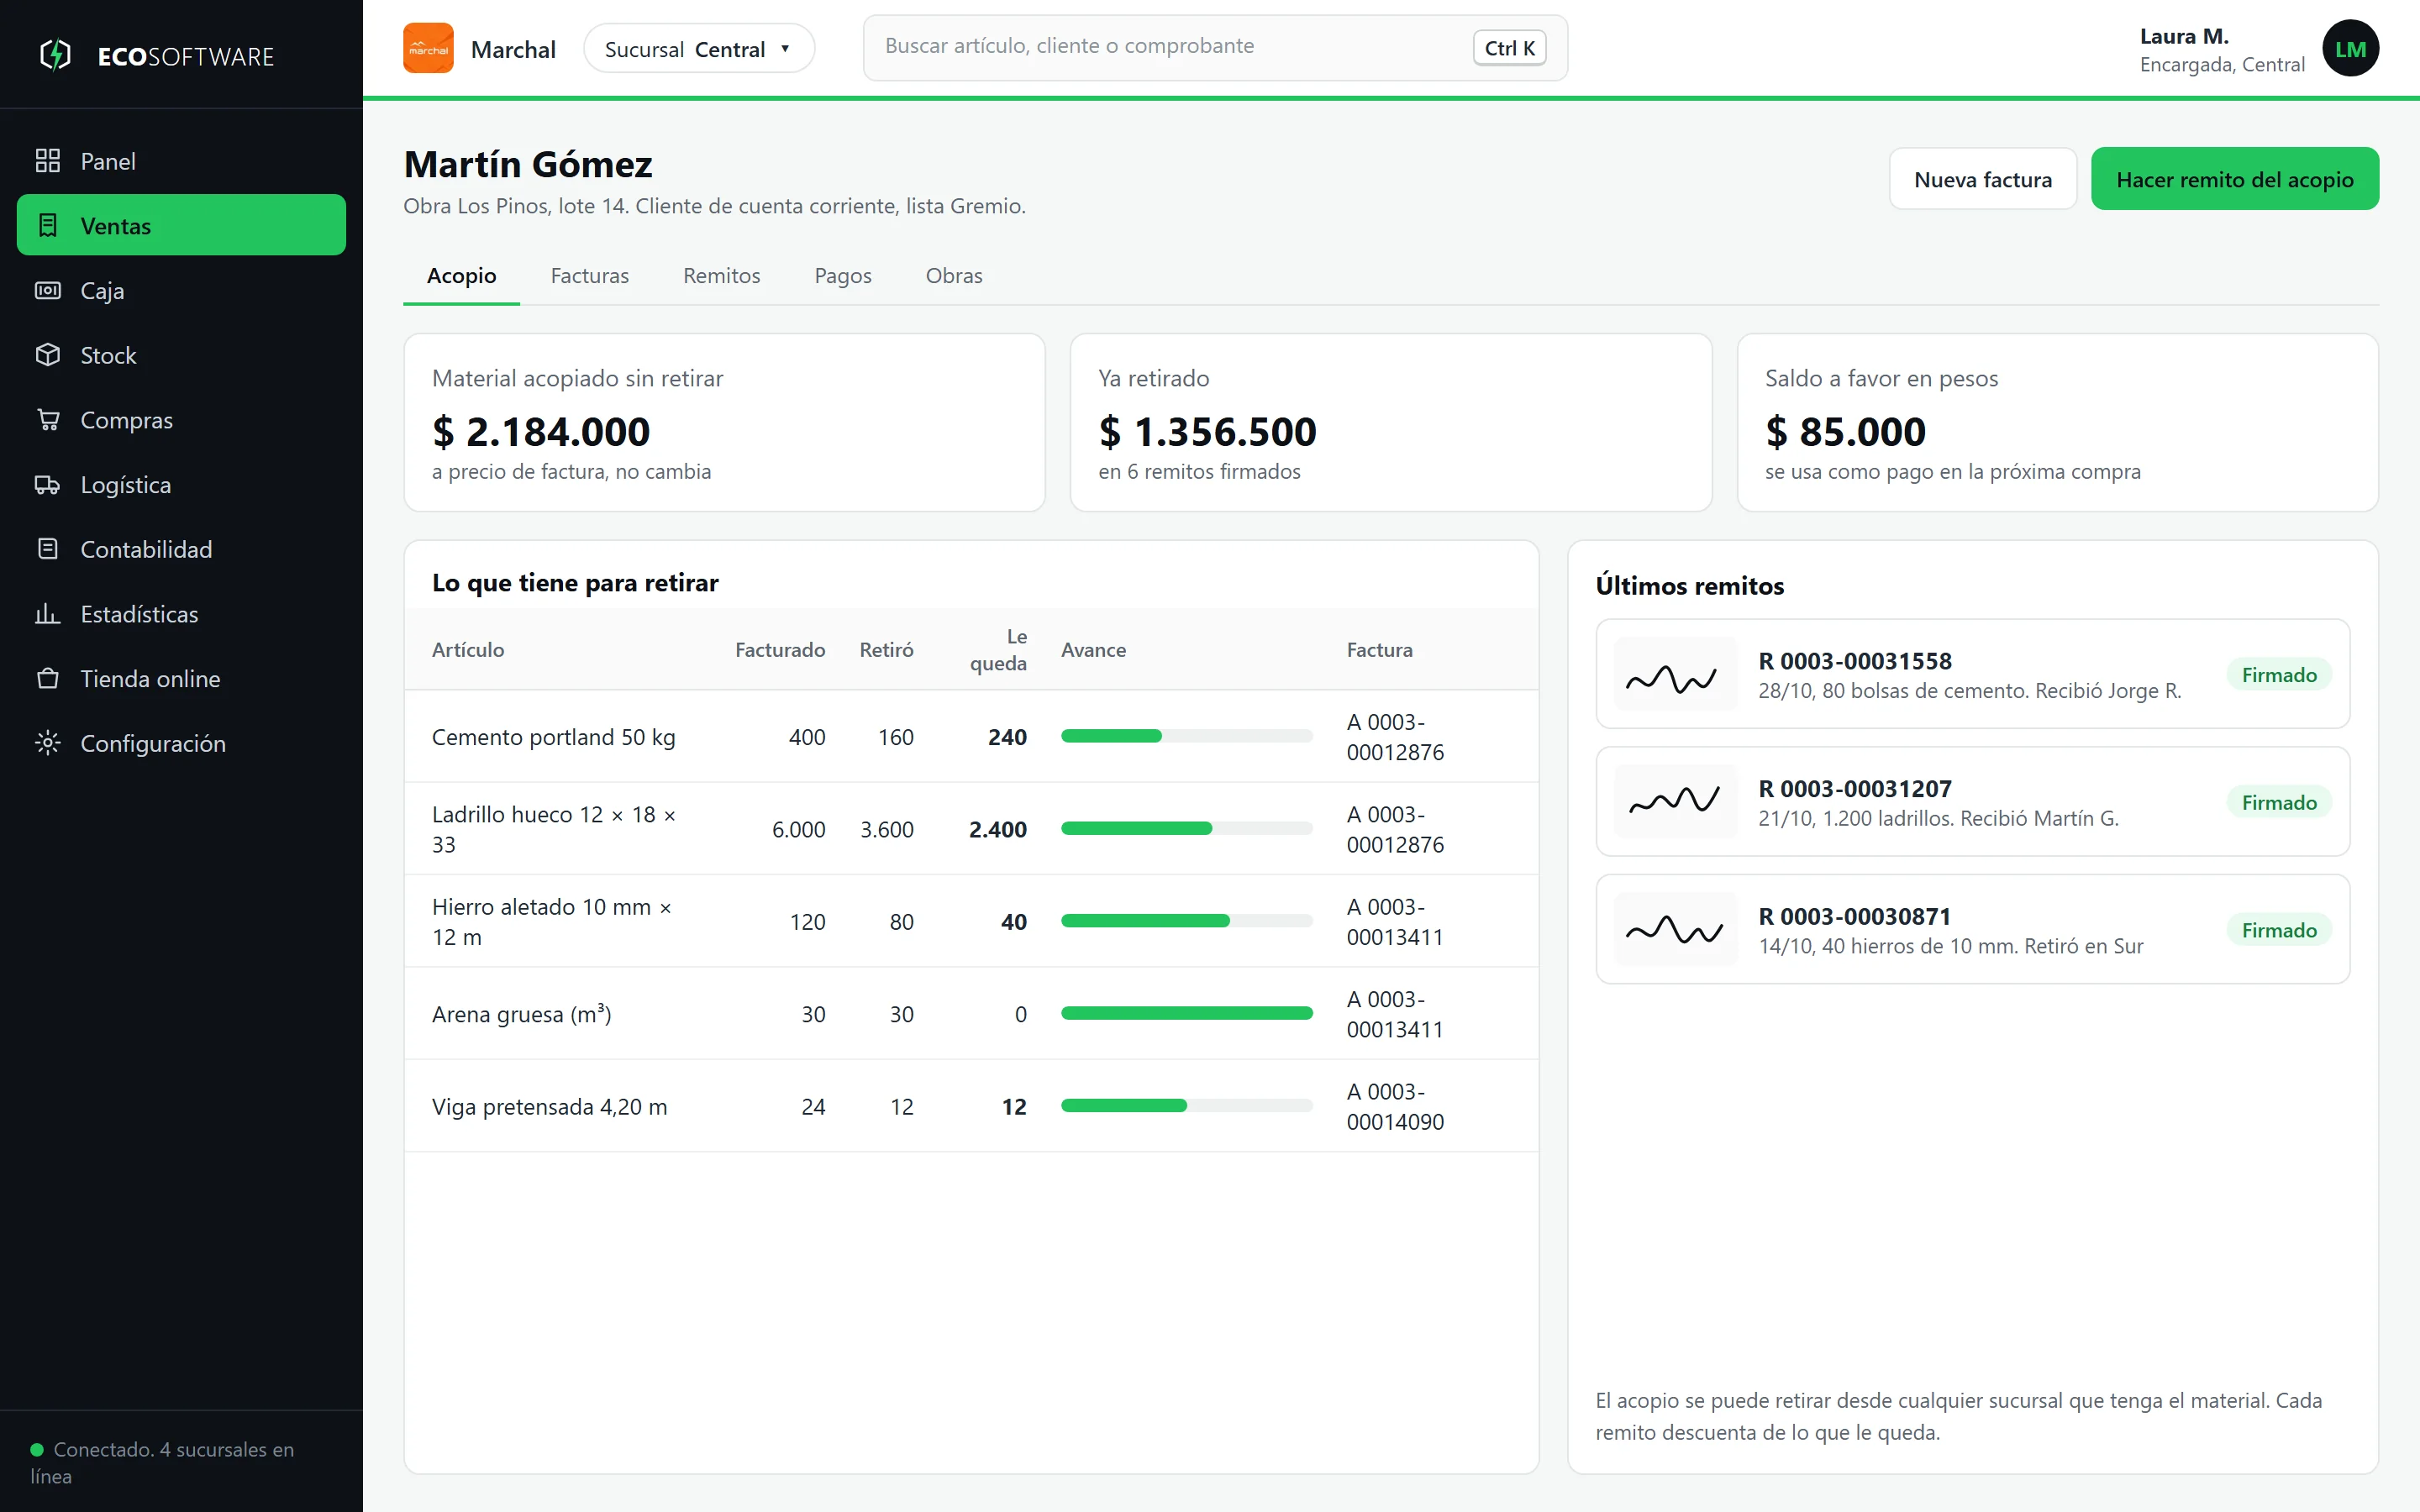The image size is (2420, 1512).
Task: Click the $ 85.000 saldo a favor
Action: [1845, 432]
